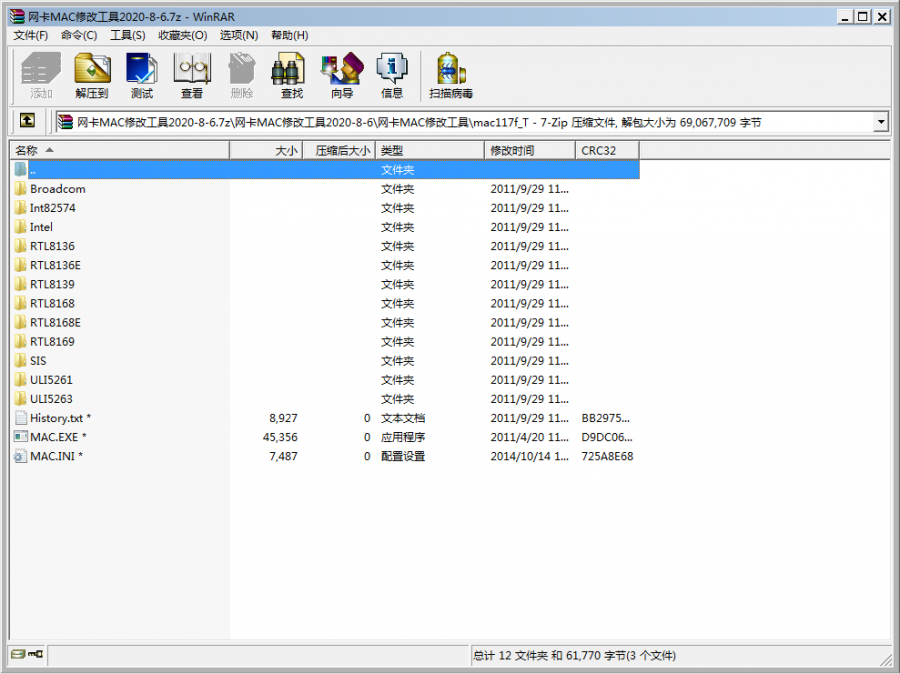The width and height of the screenshot is (900, 674).
Task: Sort by Type (类型) column header
Action: (429, 150)
